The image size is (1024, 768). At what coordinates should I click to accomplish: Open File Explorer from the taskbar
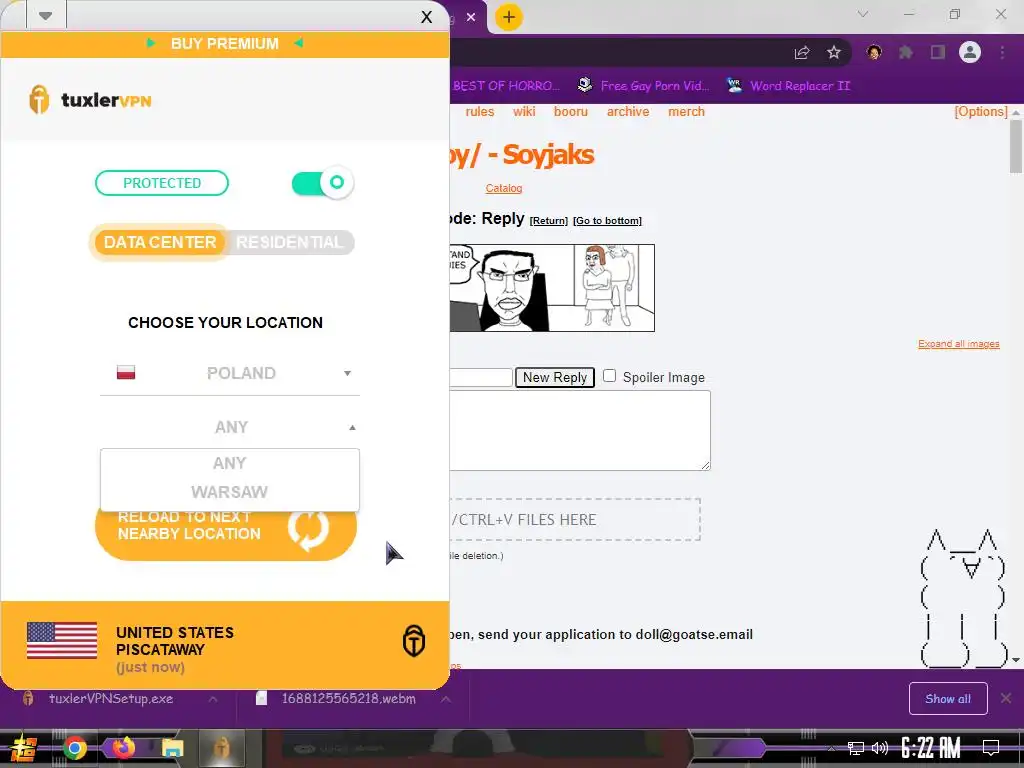coord(172,748)
